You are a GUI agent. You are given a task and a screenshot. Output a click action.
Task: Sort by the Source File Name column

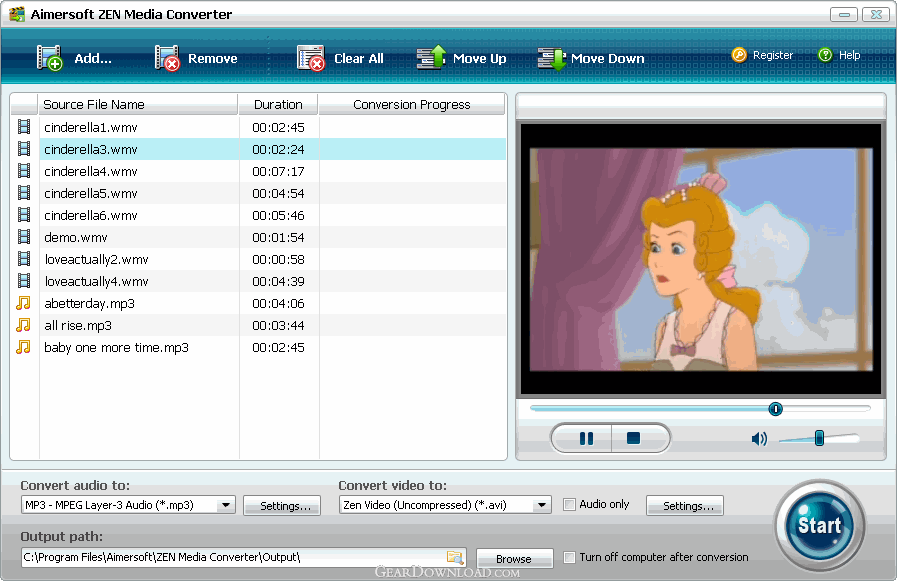tap(138, 105)
